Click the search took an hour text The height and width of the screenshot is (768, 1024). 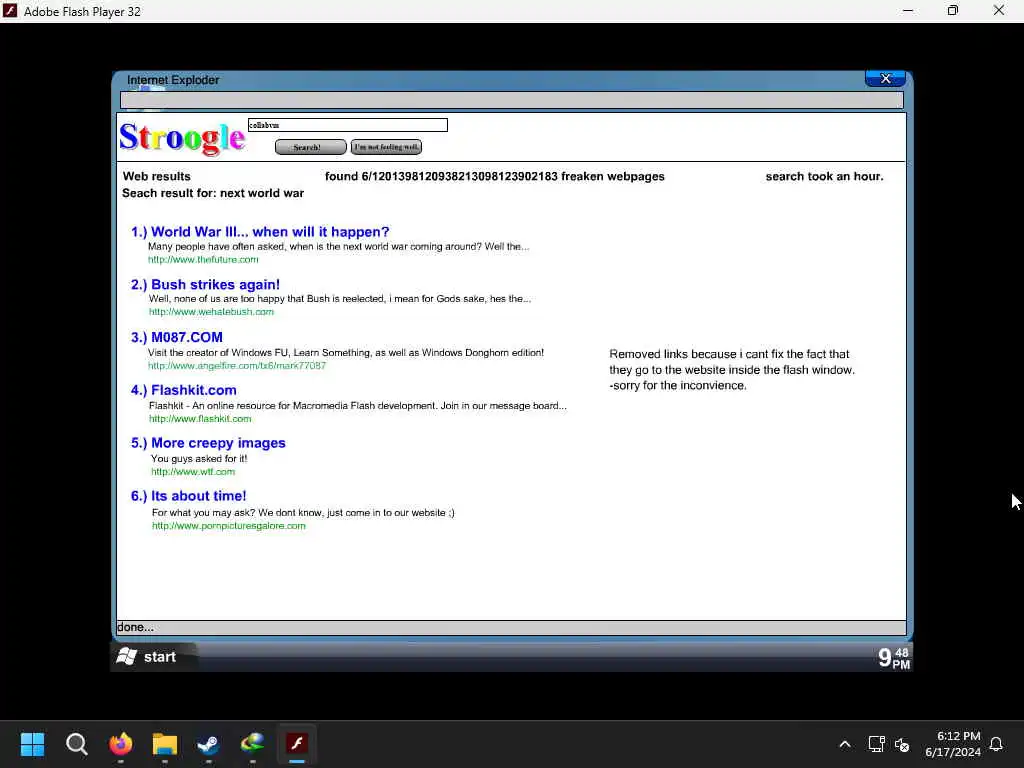824,177
